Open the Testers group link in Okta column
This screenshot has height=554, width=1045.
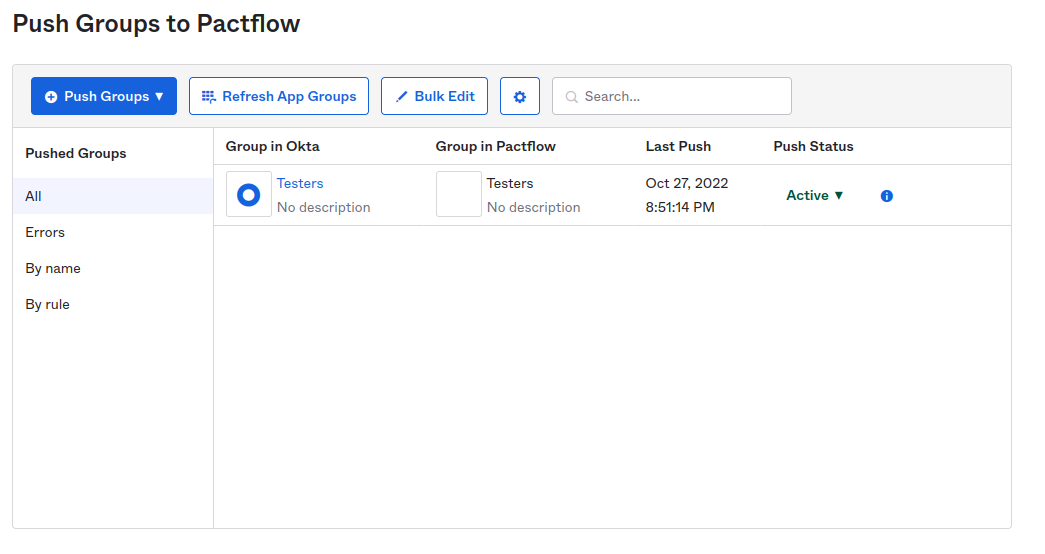[300, 184]
